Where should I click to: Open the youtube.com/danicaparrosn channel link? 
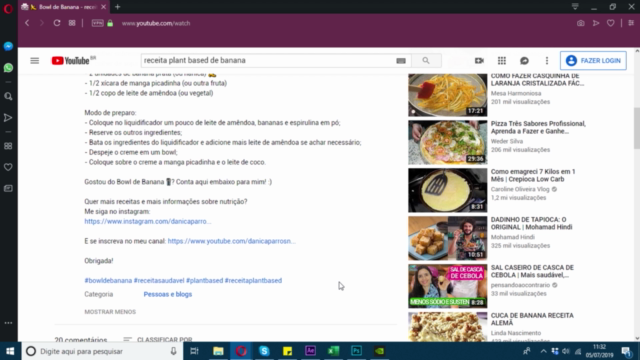click(231, 241)
